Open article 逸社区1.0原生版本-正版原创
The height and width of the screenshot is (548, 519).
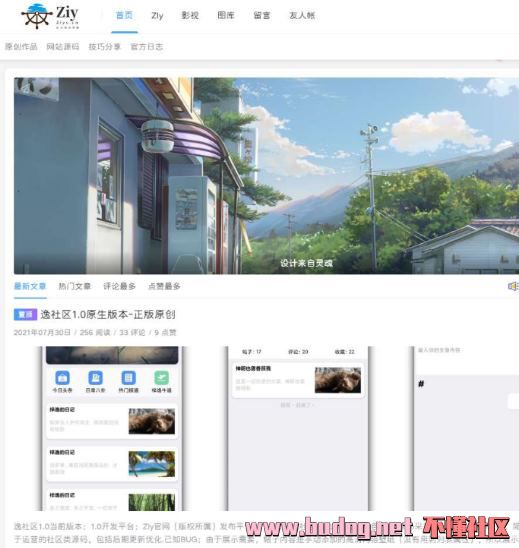click(108, 315)
